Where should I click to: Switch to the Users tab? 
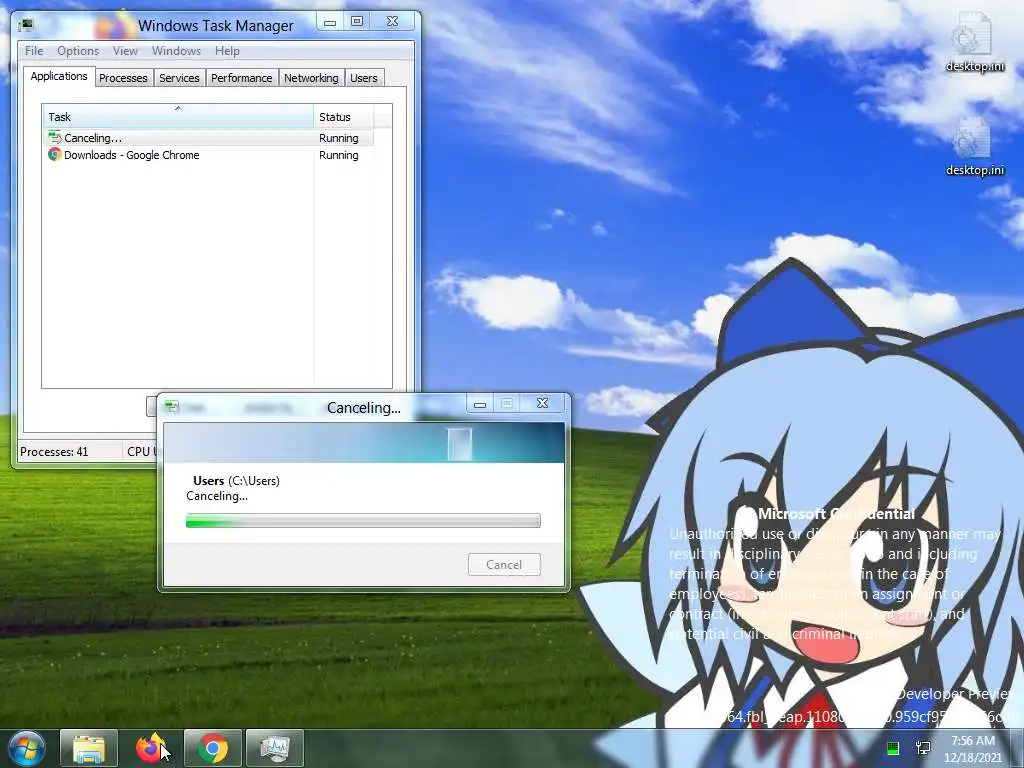point(364,78)
